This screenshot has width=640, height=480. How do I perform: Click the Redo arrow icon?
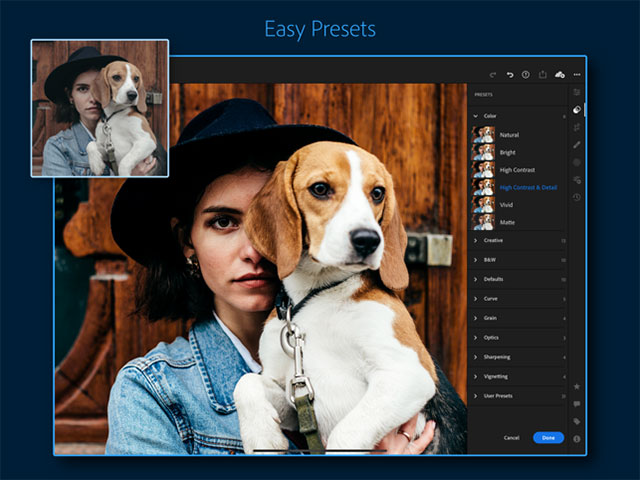tap(492, 74)
